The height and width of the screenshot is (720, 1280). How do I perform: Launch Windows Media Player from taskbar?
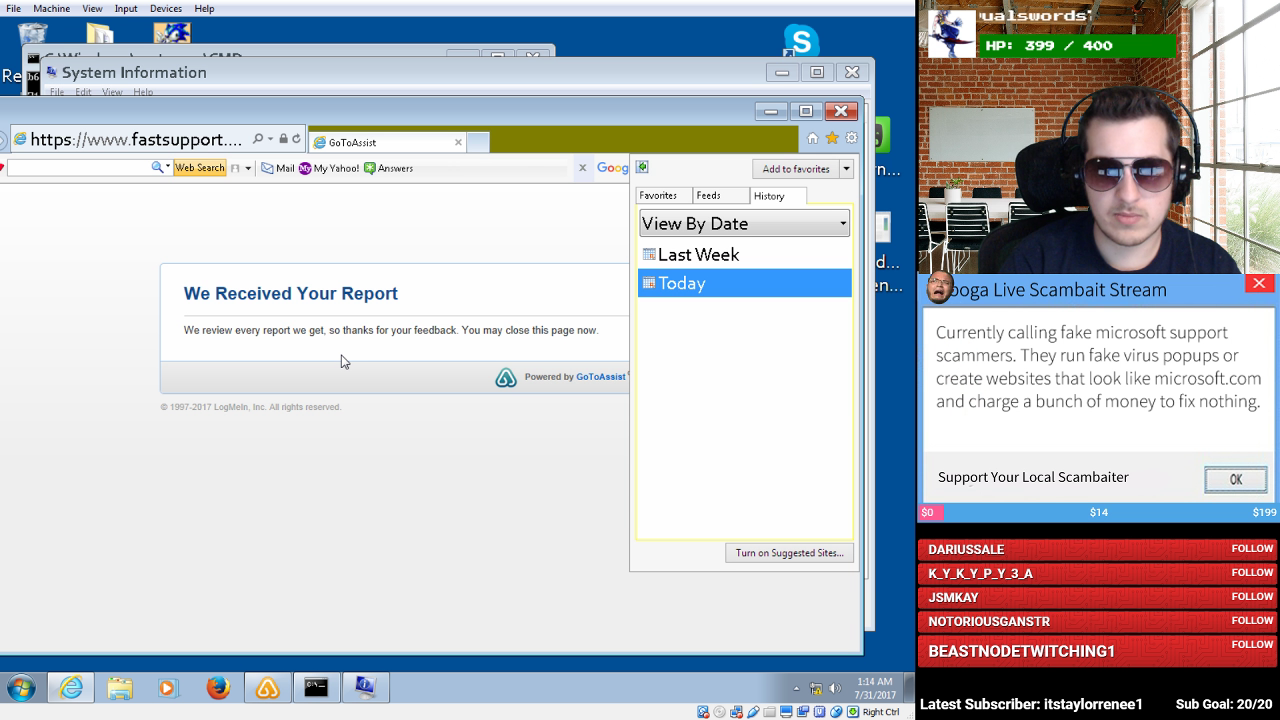coord(168,688)
